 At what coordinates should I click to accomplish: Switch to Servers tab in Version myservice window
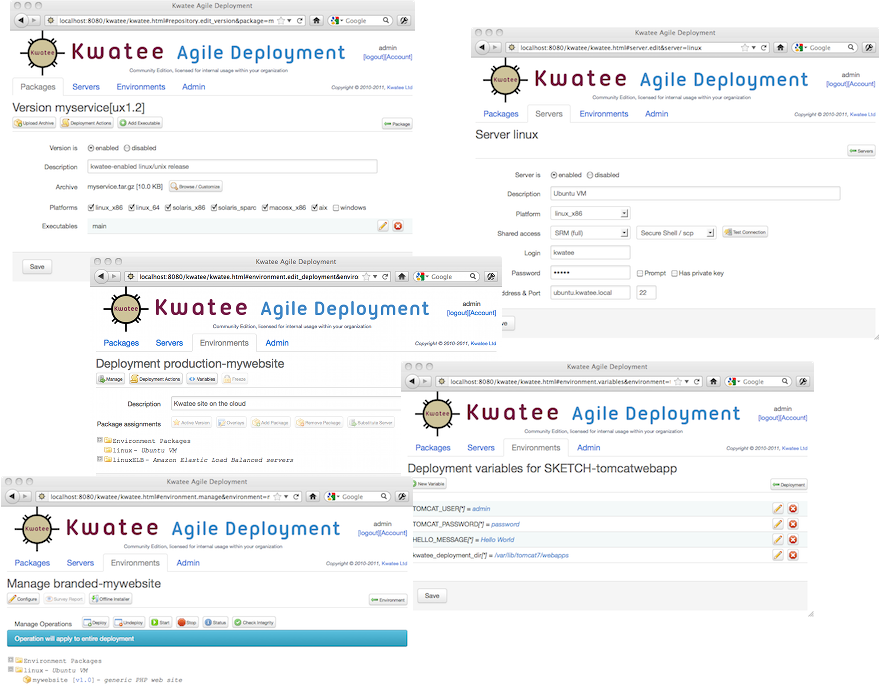[86, 87]
